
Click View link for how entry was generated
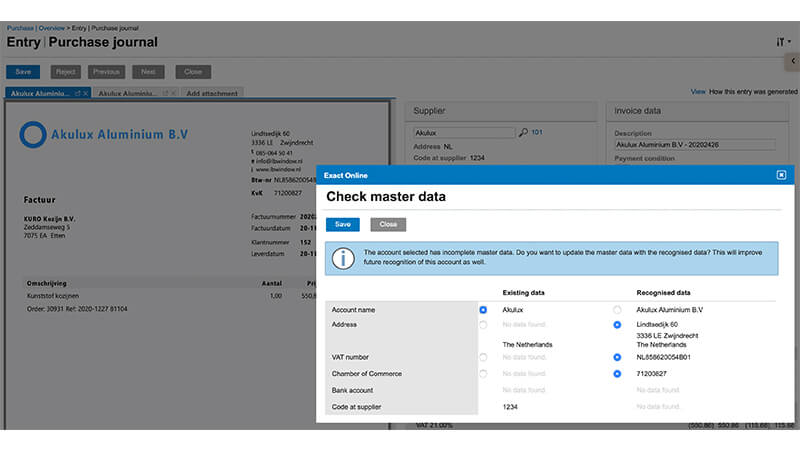[x=697, y=92]
